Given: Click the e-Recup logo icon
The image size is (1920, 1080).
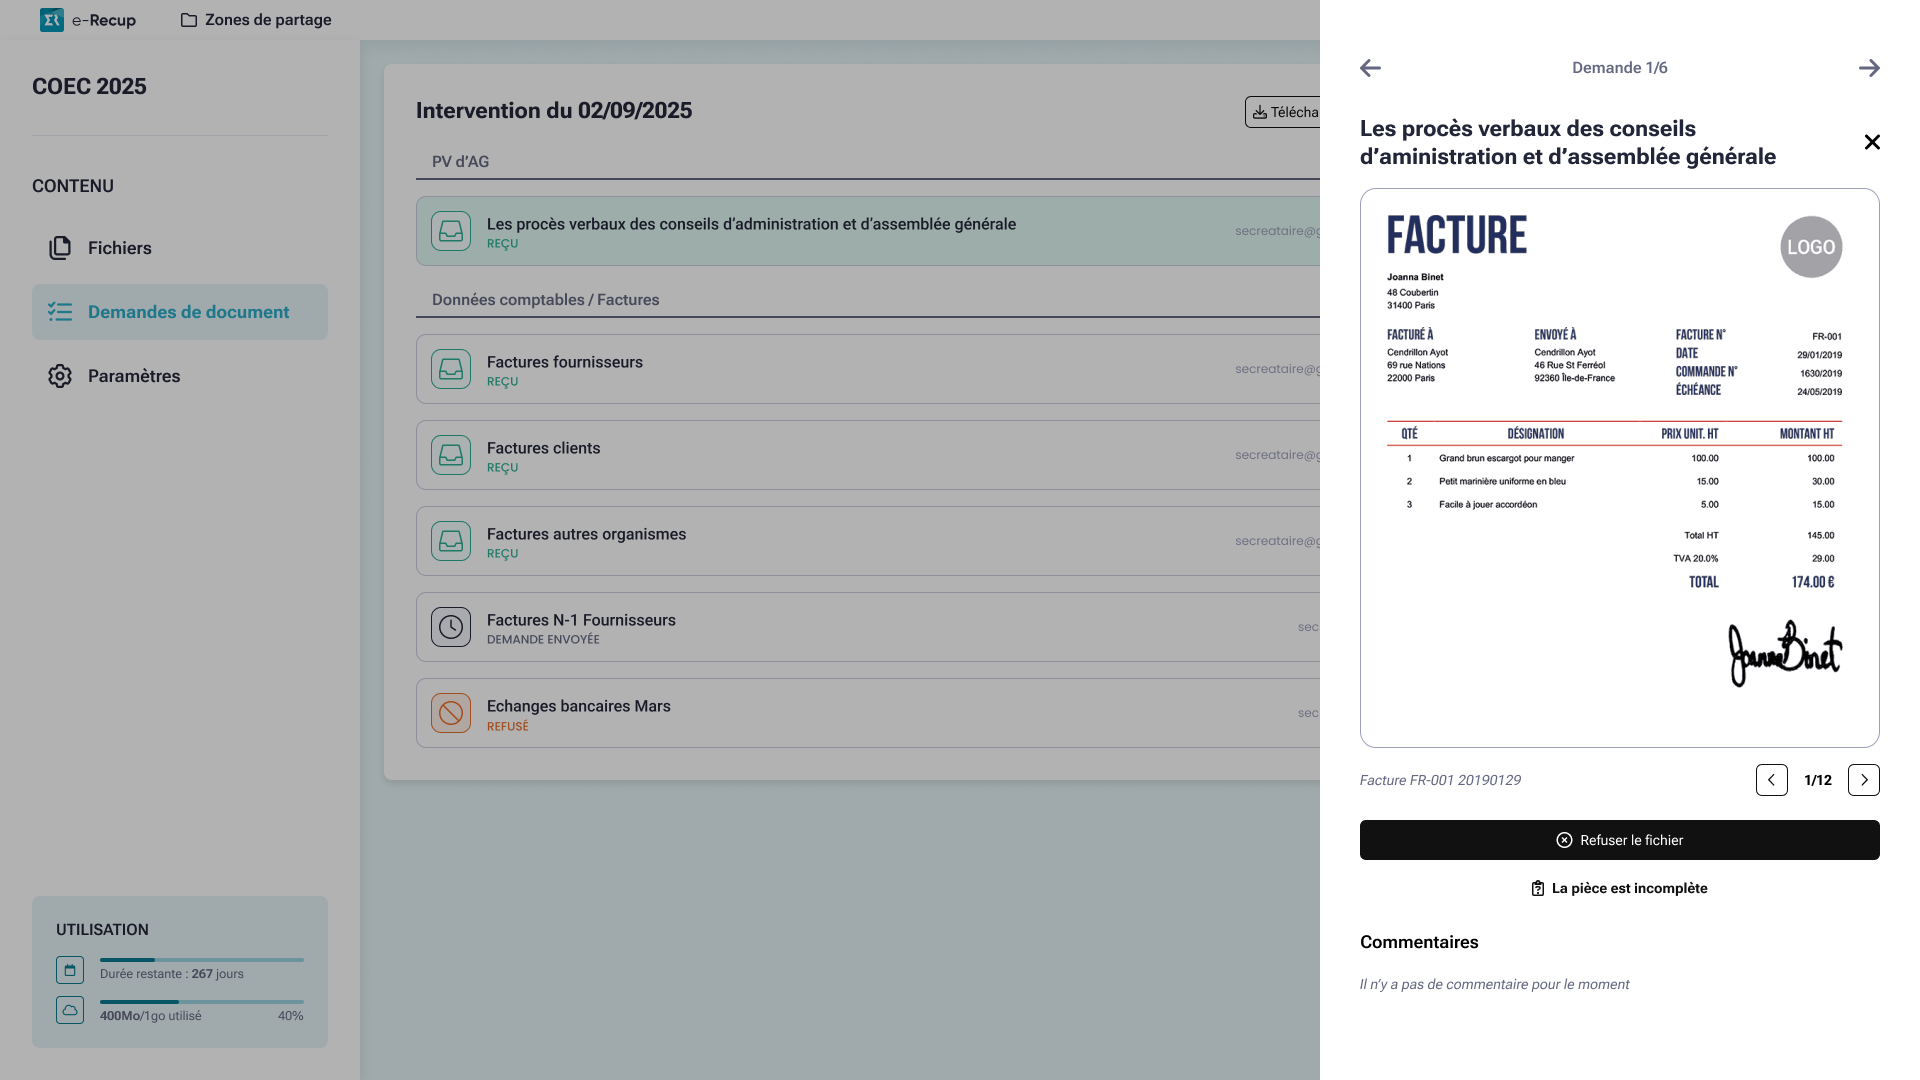Looking at the screenshot, I should pos(52,20).
